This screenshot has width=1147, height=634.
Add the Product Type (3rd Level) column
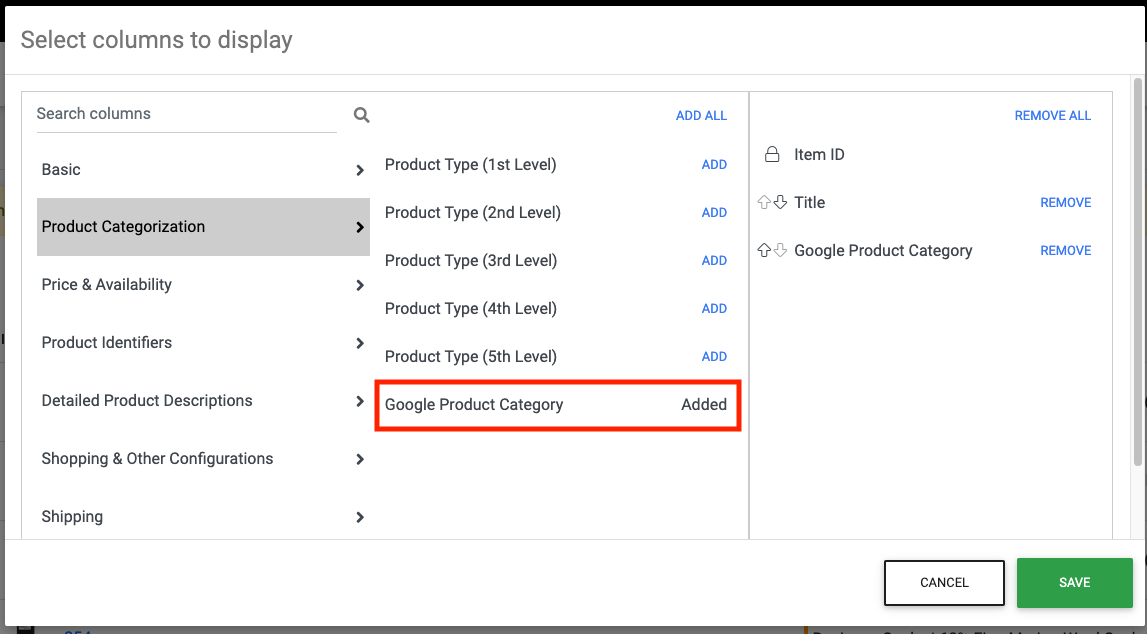[x=714, y=261]
